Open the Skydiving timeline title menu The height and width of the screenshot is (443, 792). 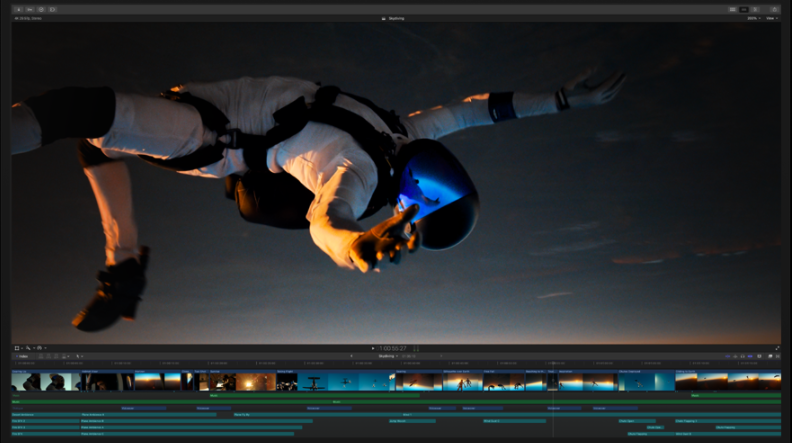[x=388, y=356]
